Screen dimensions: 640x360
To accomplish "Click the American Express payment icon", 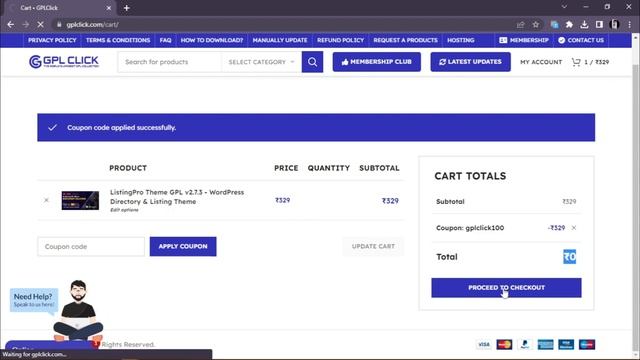I will (545, 344).
